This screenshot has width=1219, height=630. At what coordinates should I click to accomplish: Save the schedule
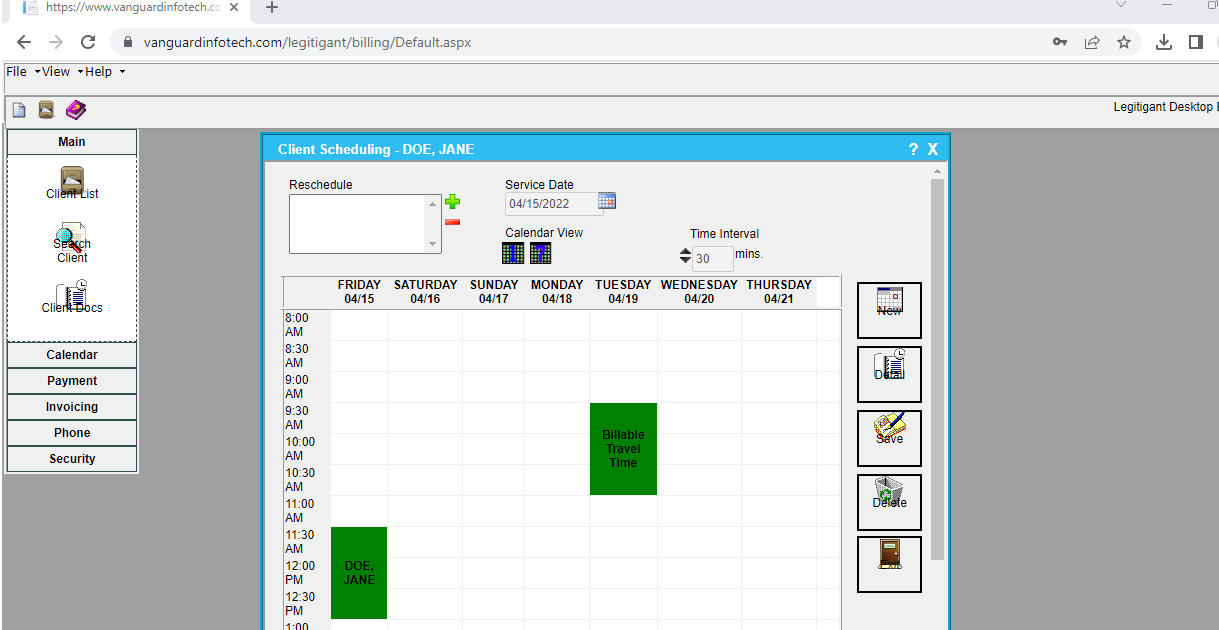pyautogui.click(x=889, y=438)
